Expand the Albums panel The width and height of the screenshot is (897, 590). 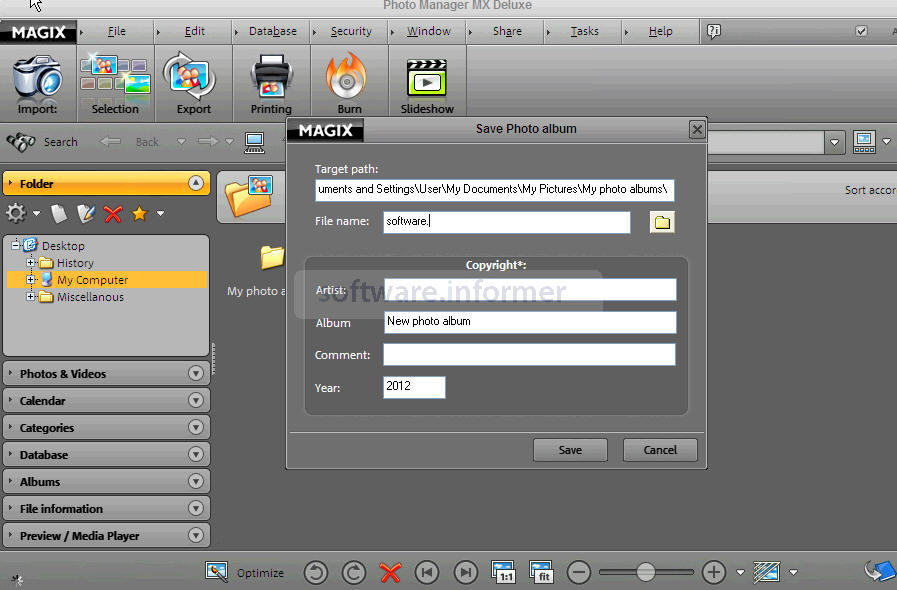(x=196, y=481)
